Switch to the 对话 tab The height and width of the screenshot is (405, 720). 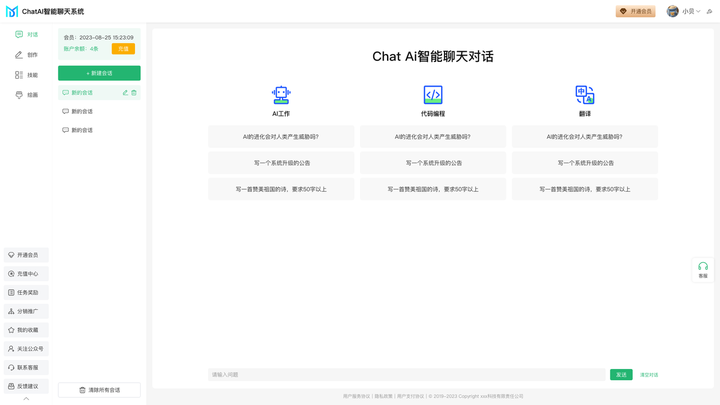point(26,34)
